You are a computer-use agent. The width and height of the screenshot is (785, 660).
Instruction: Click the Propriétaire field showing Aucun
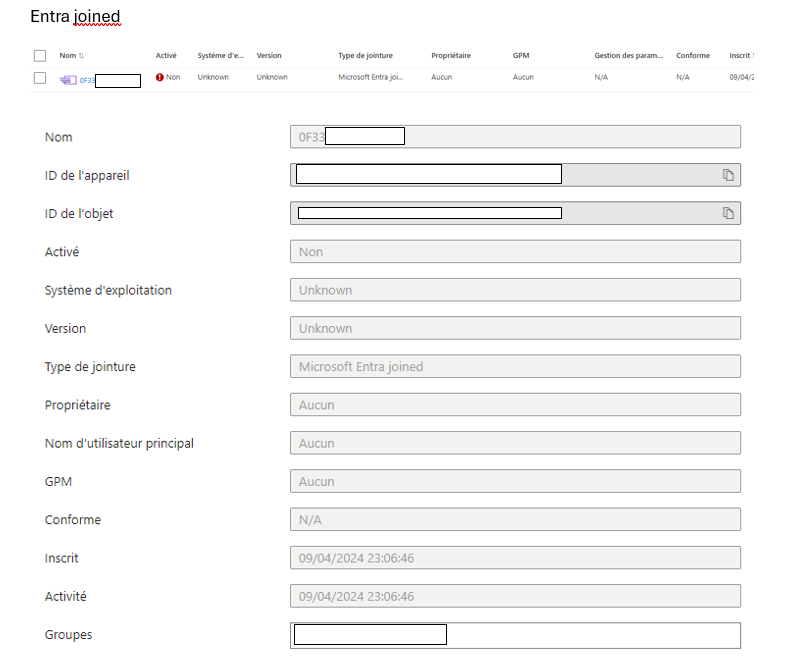pos(515,405)
